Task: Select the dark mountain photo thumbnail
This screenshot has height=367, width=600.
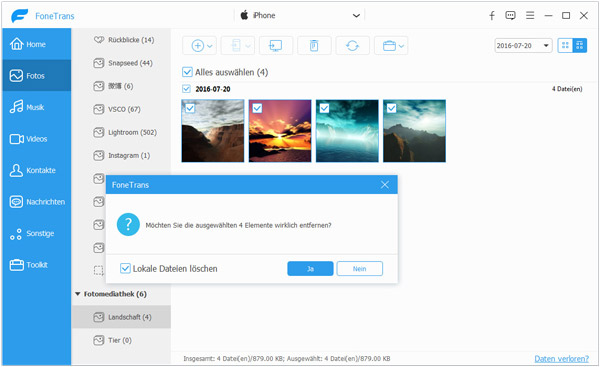Action: [414, 131]
